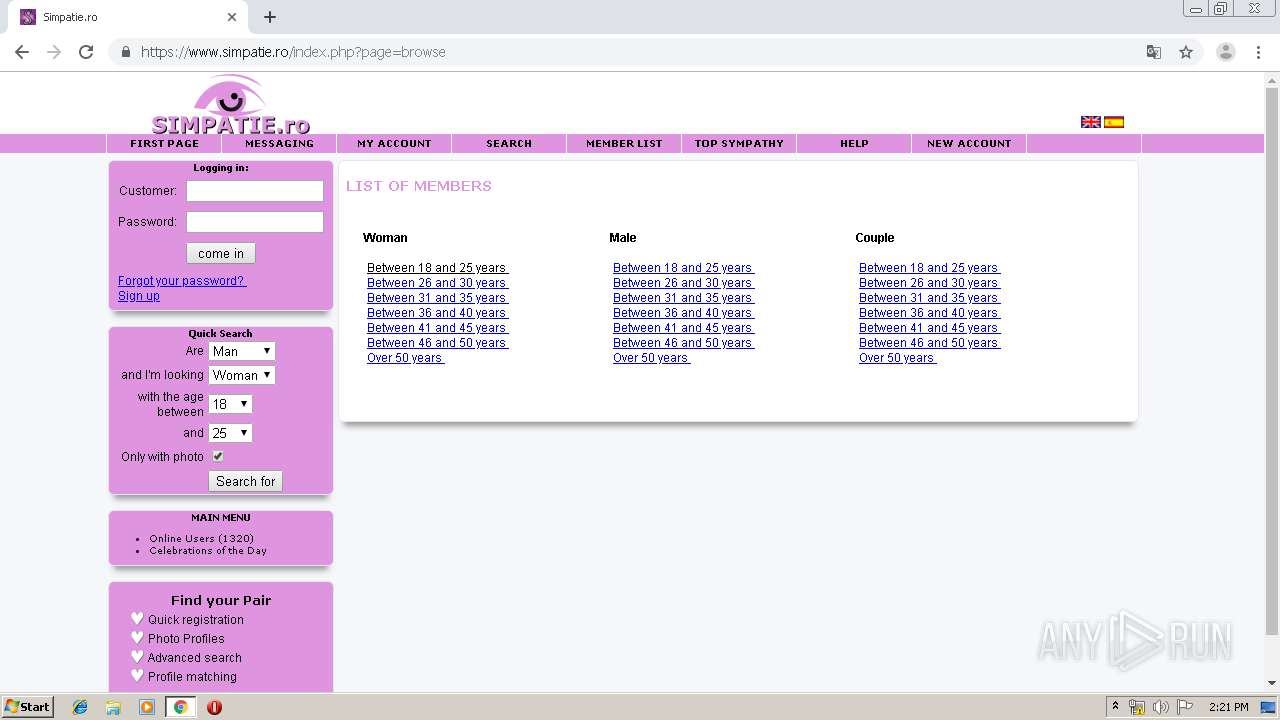Focus the Password input field
The height and width of the screenshot is (720, 1280).
(x=255, y=222)
